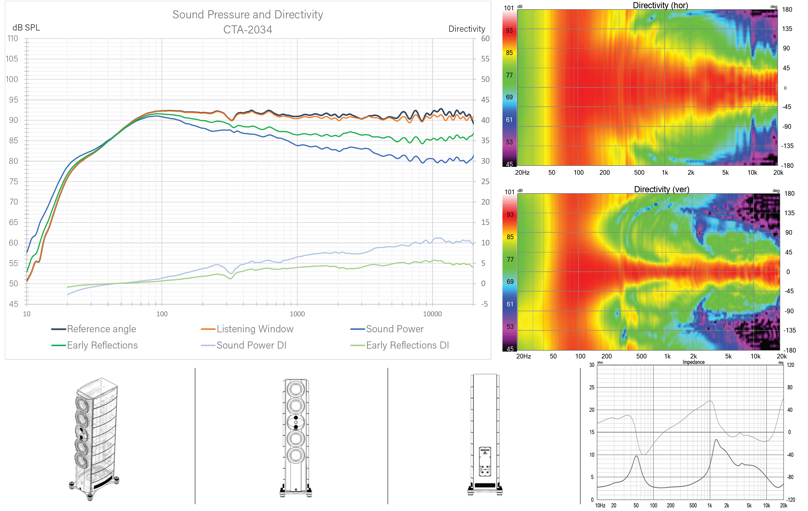
Task: Select the front view speaker drawing
Action: click(x=296, y=438)
